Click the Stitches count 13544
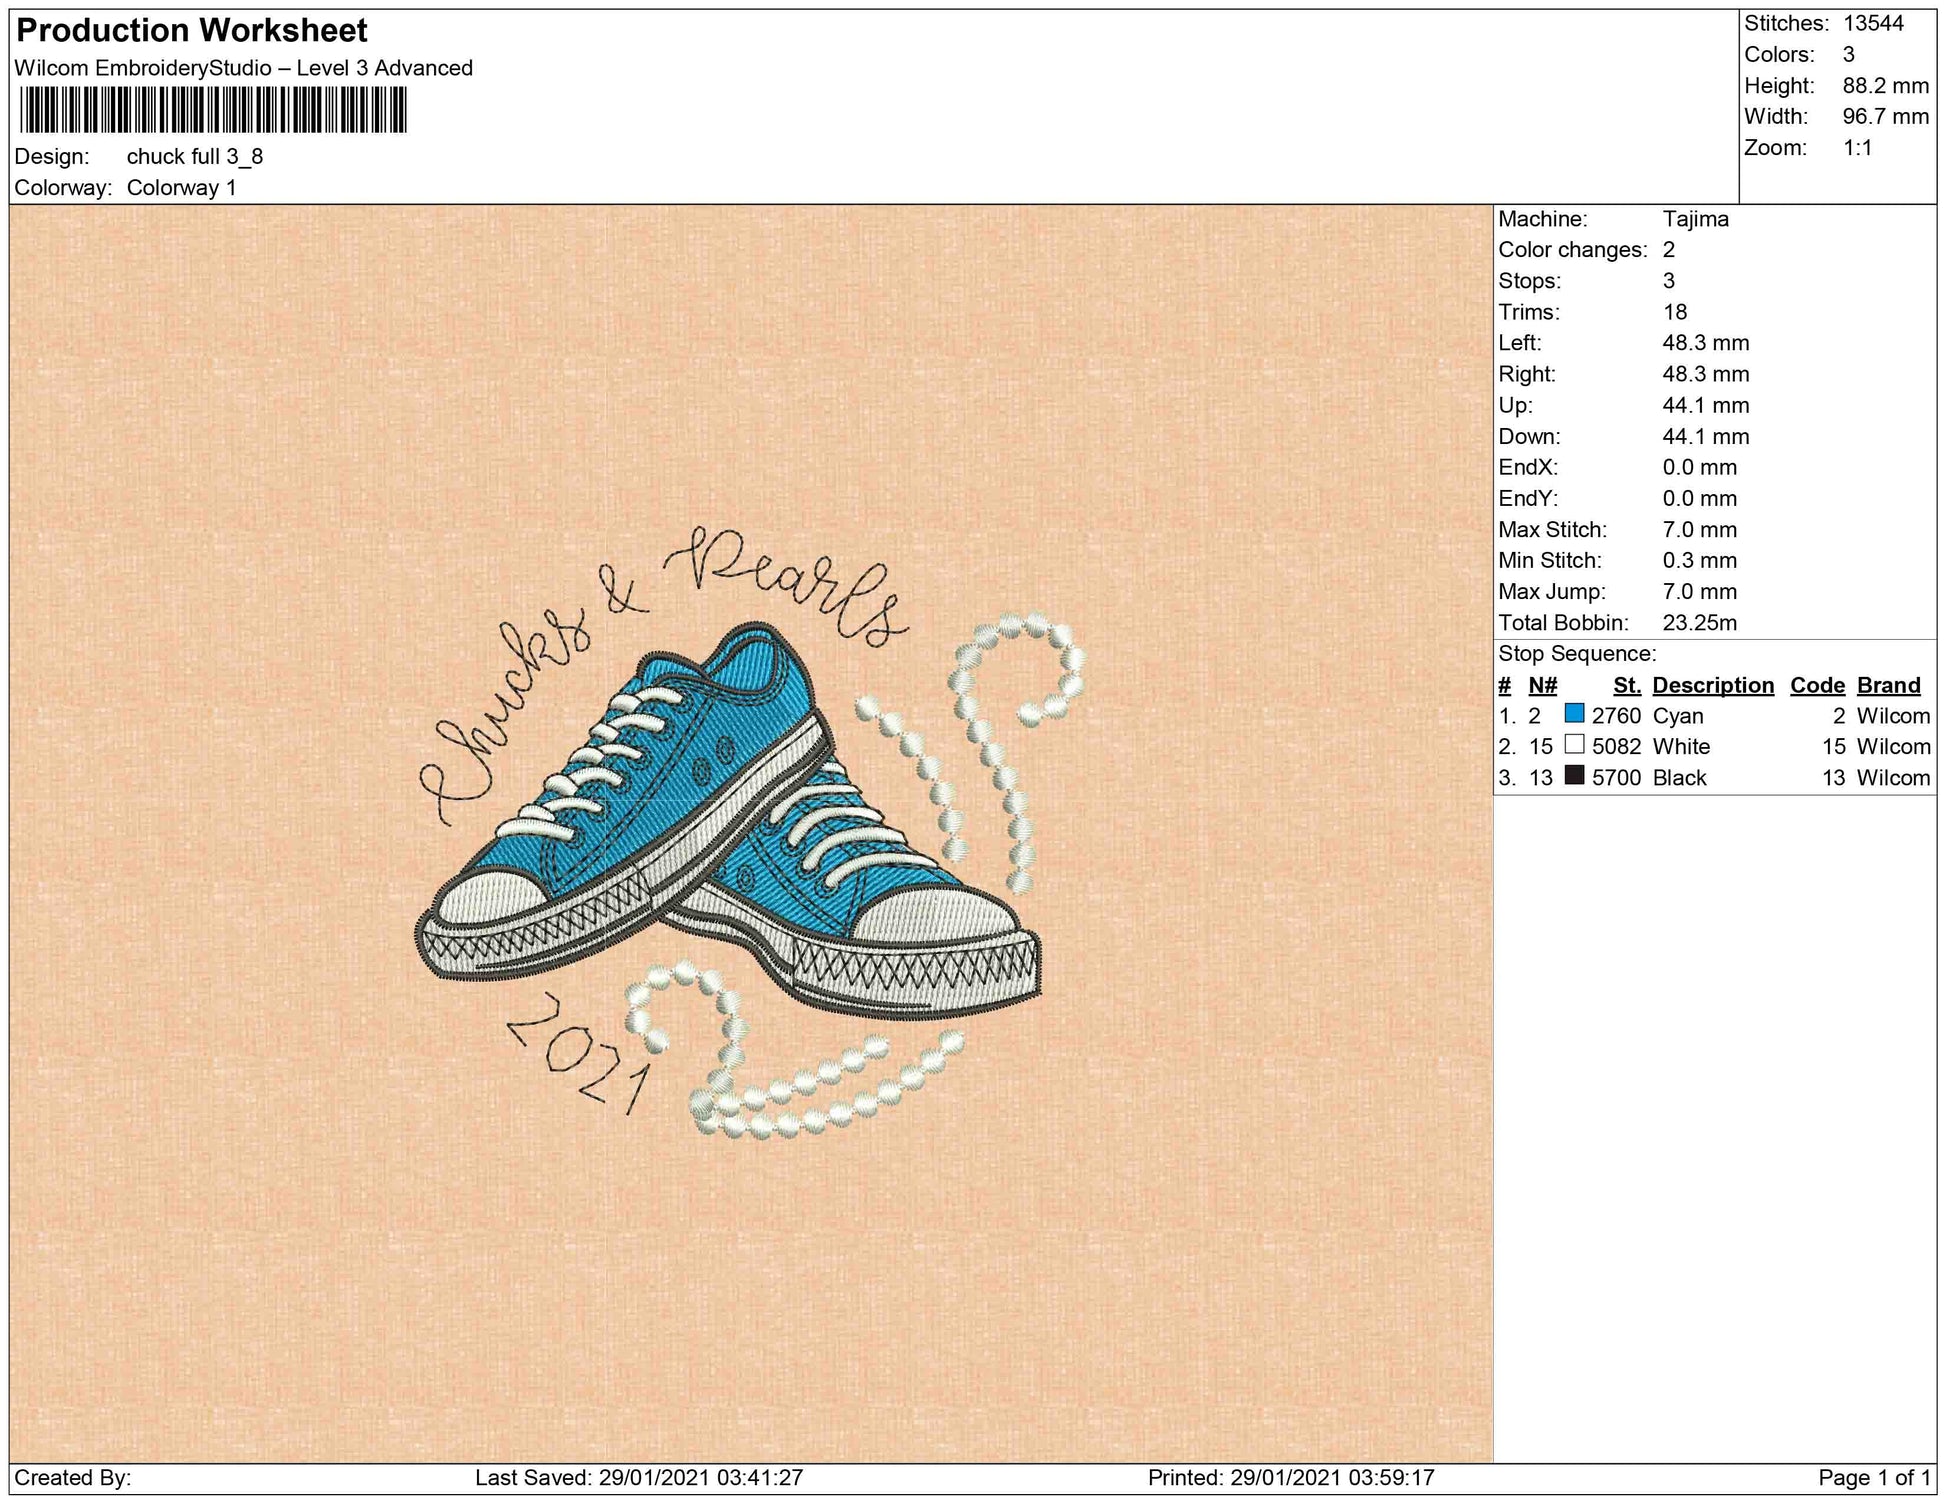The width and height of the screenshot is (1946, 1497). pos(1873,24)
